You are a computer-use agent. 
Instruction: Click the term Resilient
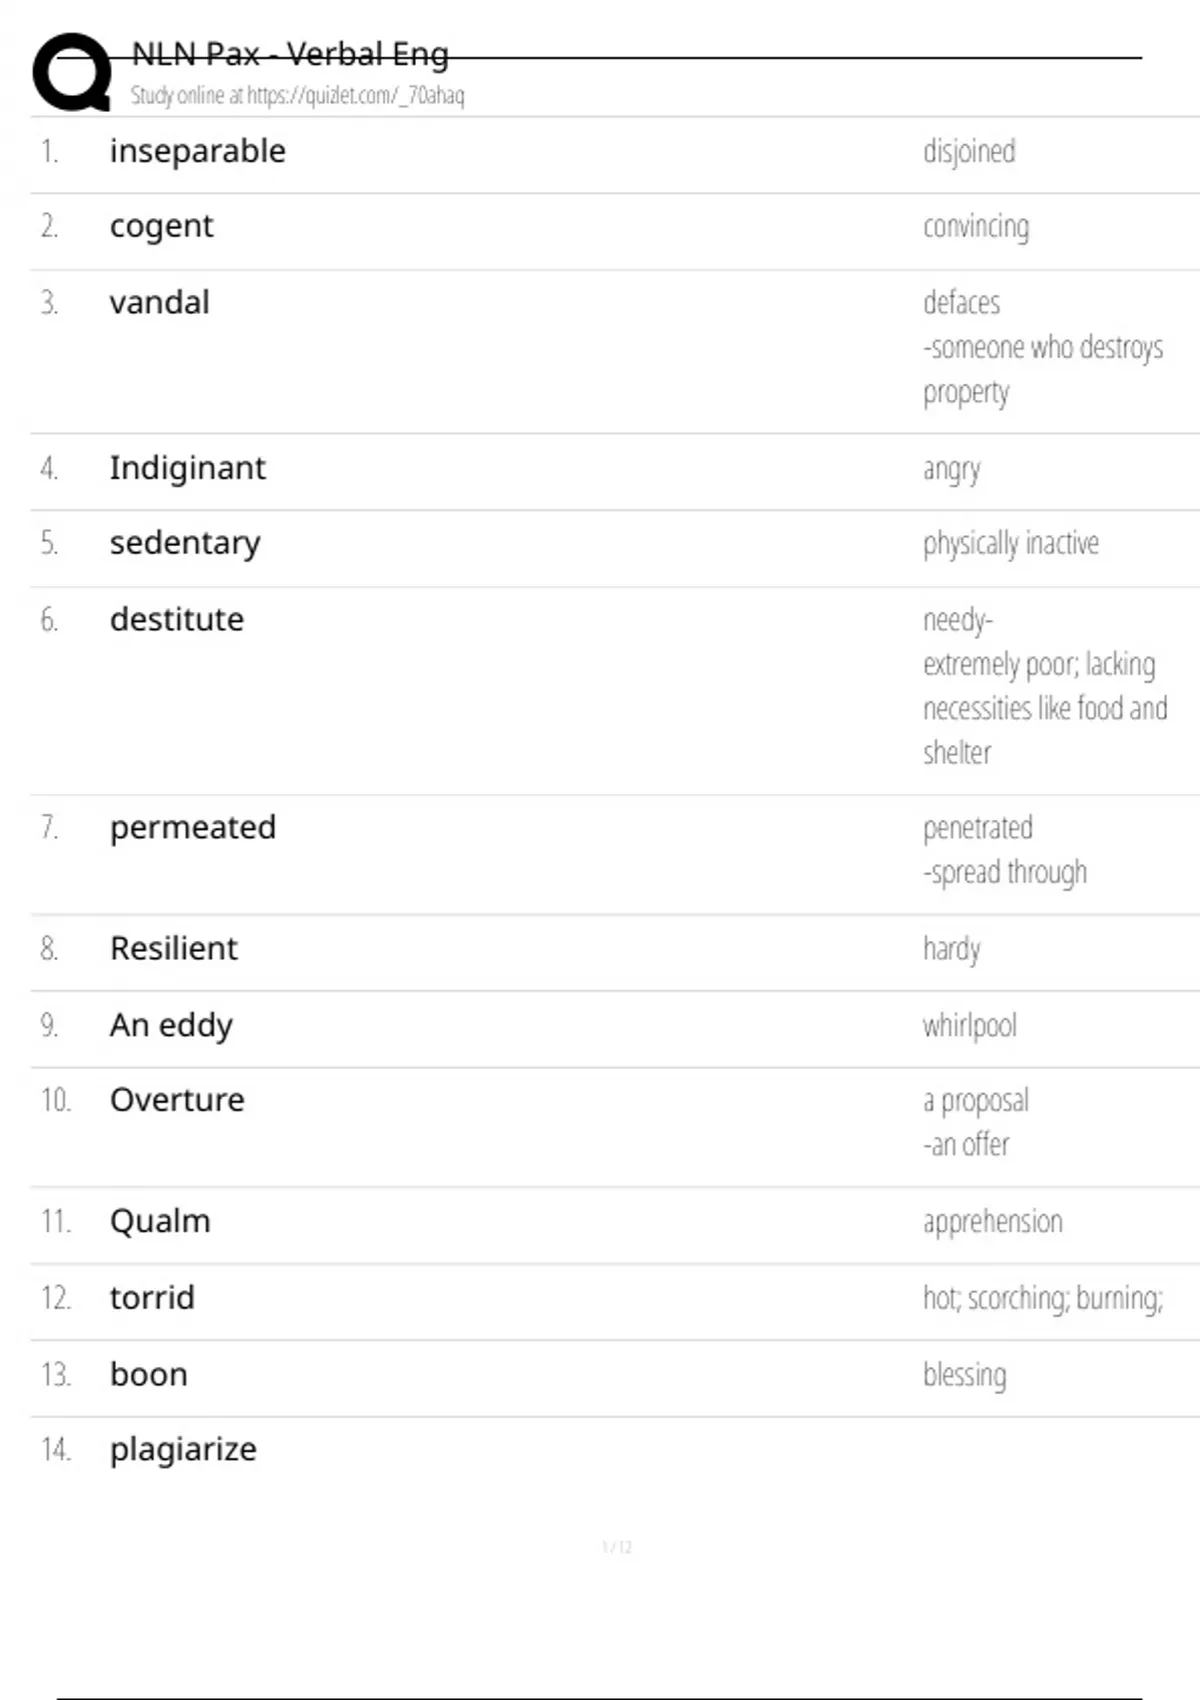tap(174, 948)
